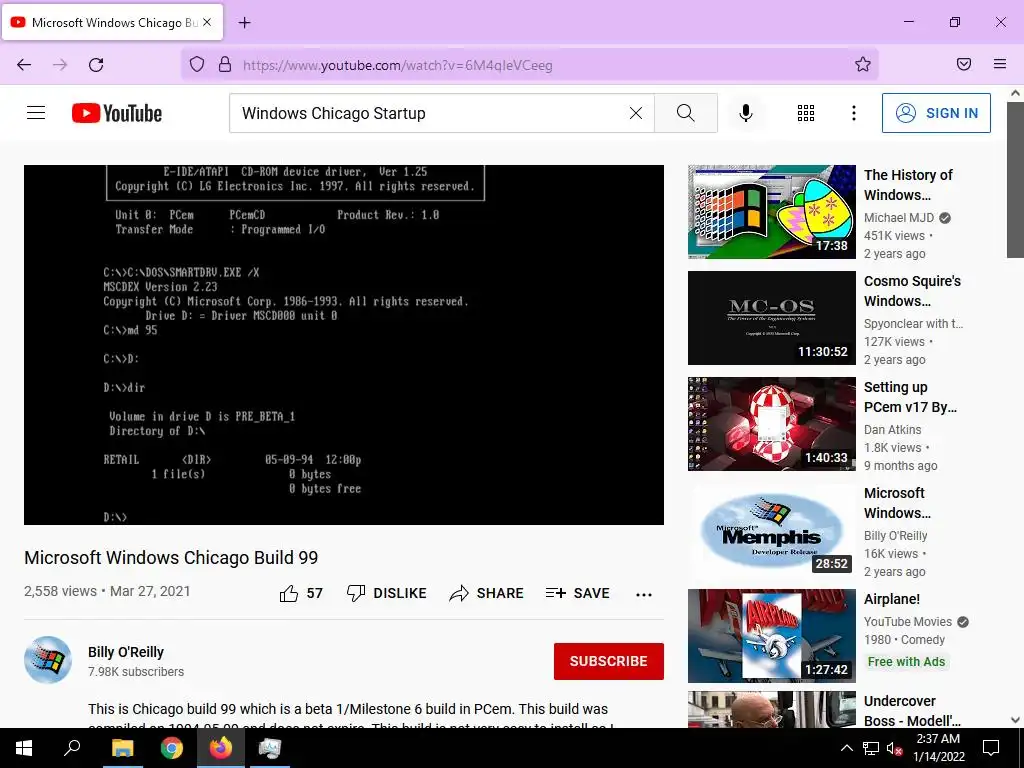The width and height of the screenshot is (1024, 768).
Task: SAVE the video to a playlist
Action: point(577,593)
